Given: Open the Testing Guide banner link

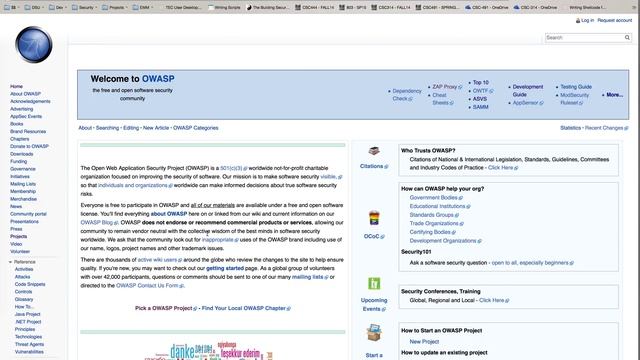Looking at the screenshot, I should pyautogui.click(x=576, y=87).
